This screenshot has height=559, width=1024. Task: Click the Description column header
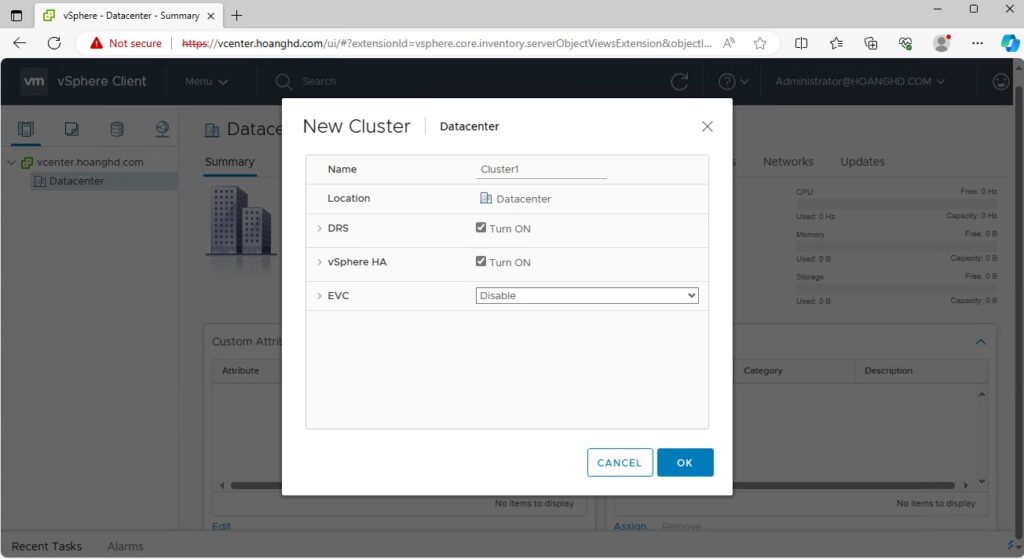coord(888,370)
